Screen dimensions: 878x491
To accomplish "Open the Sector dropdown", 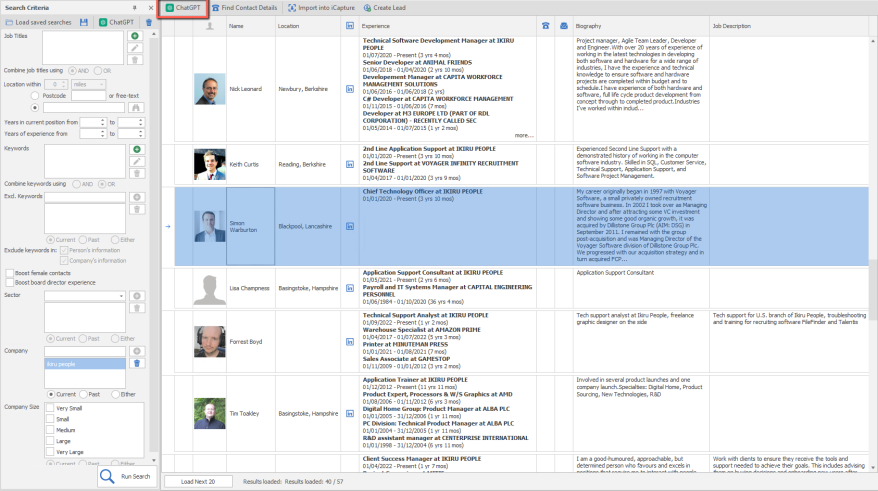I will (x=120, y=296).
